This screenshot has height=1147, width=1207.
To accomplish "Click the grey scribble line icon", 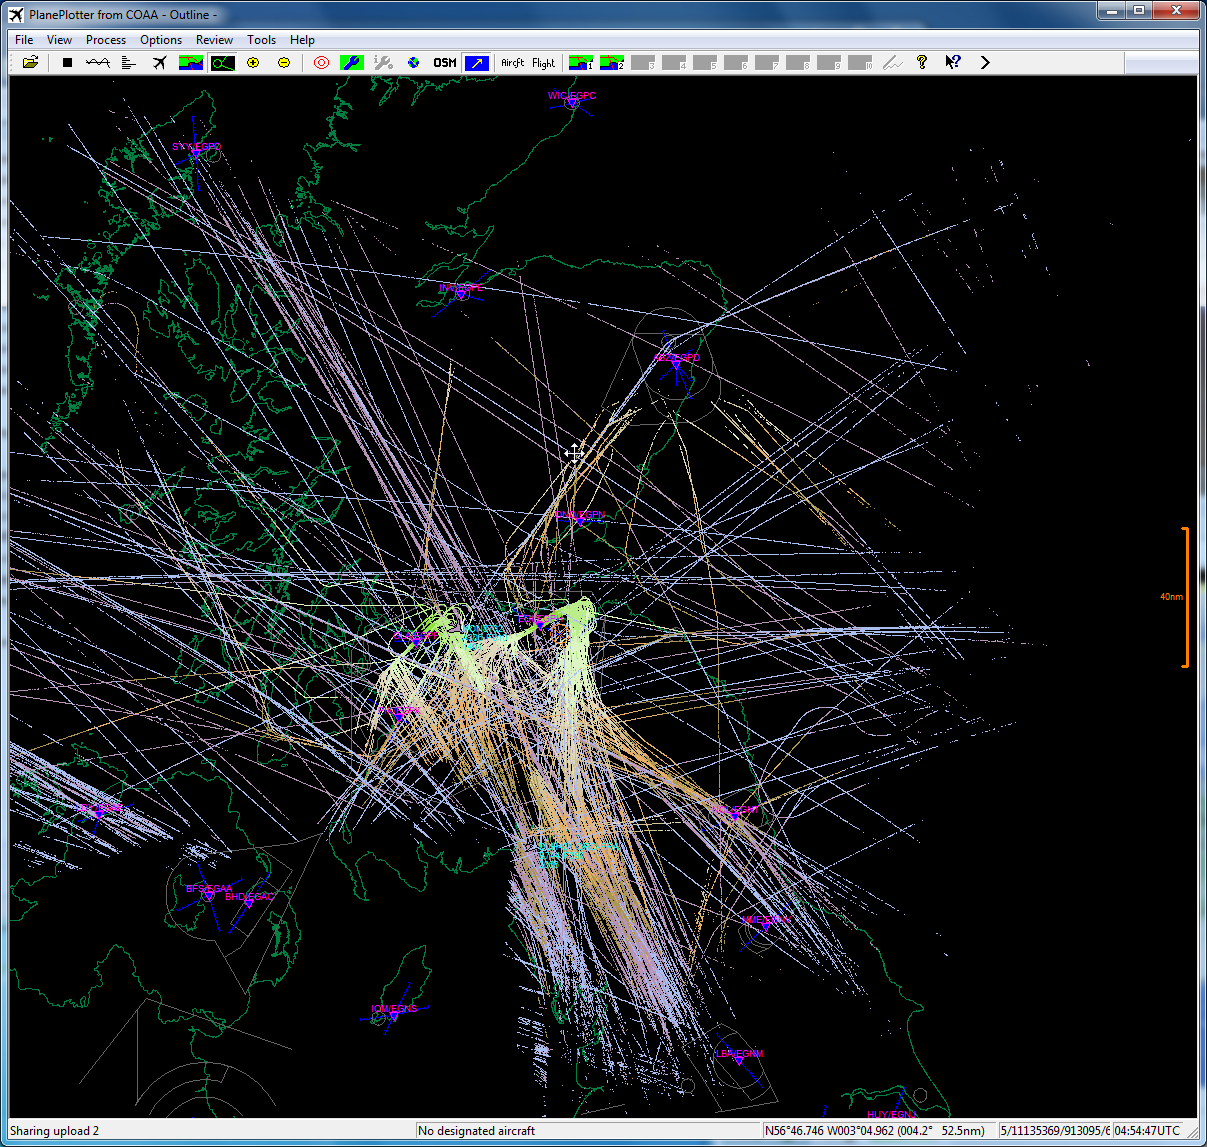I will [x=892, y=62].
